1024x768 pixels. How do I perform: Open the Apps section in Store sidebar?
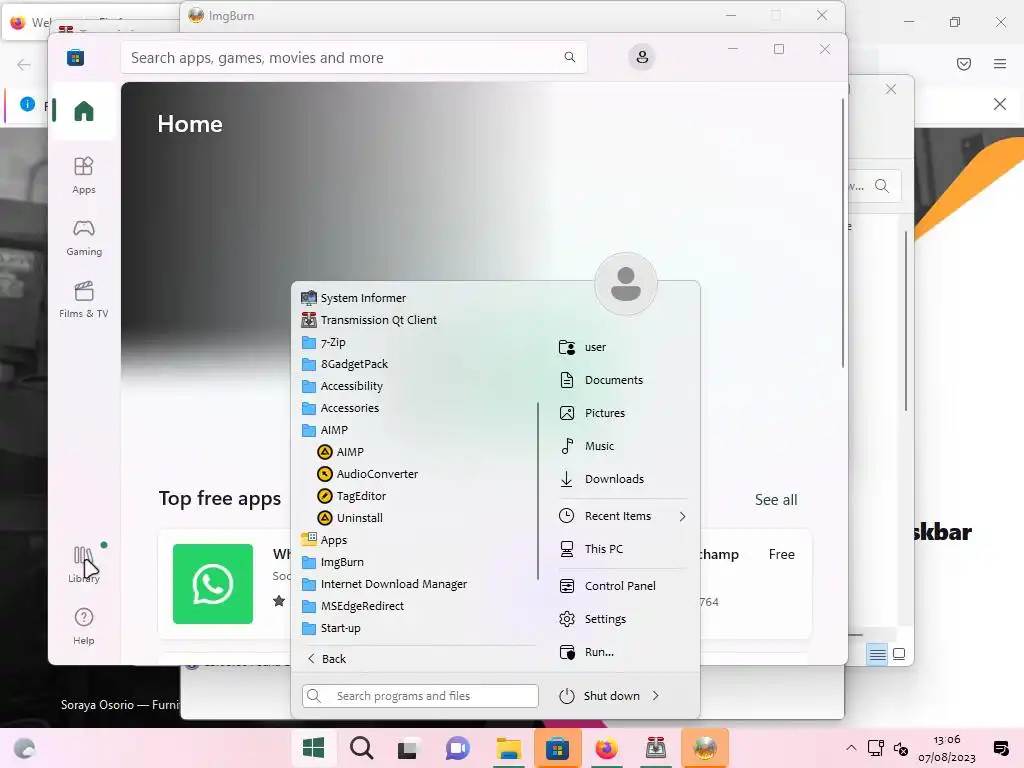point(84,175)
